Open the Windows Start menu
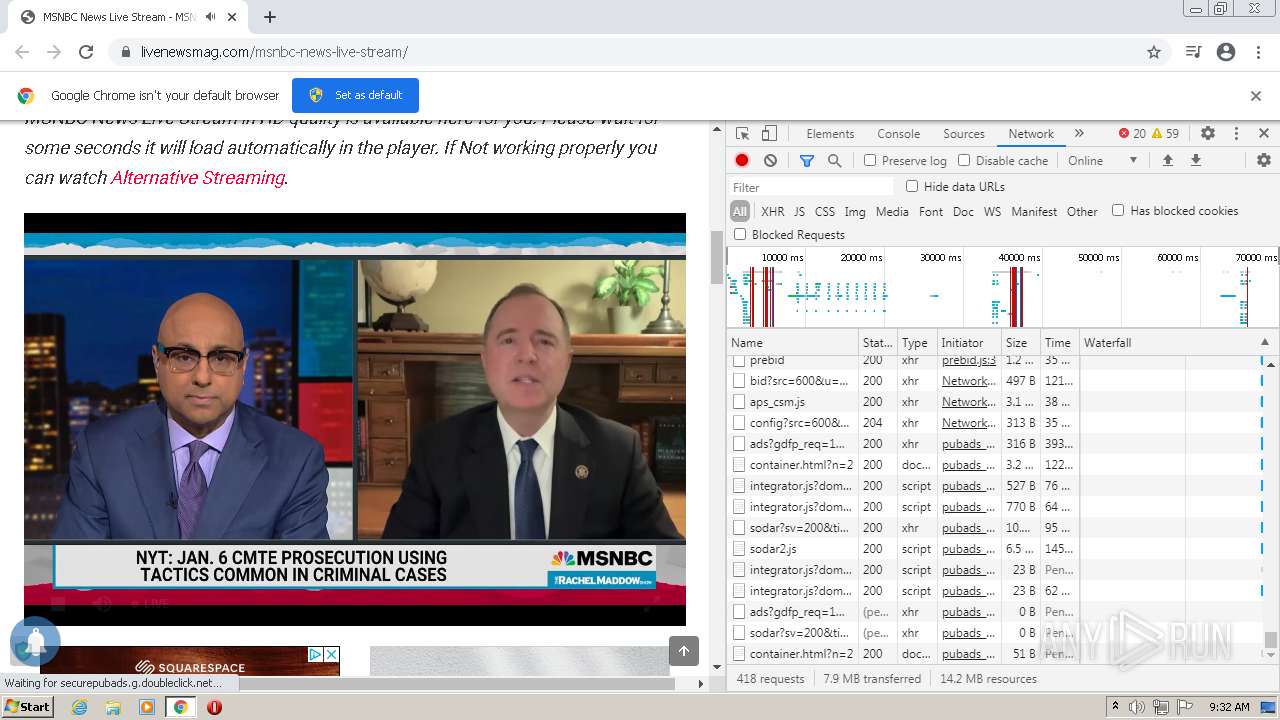Image resolution: width=1280 pixels, height=720 pixels. 27,707
